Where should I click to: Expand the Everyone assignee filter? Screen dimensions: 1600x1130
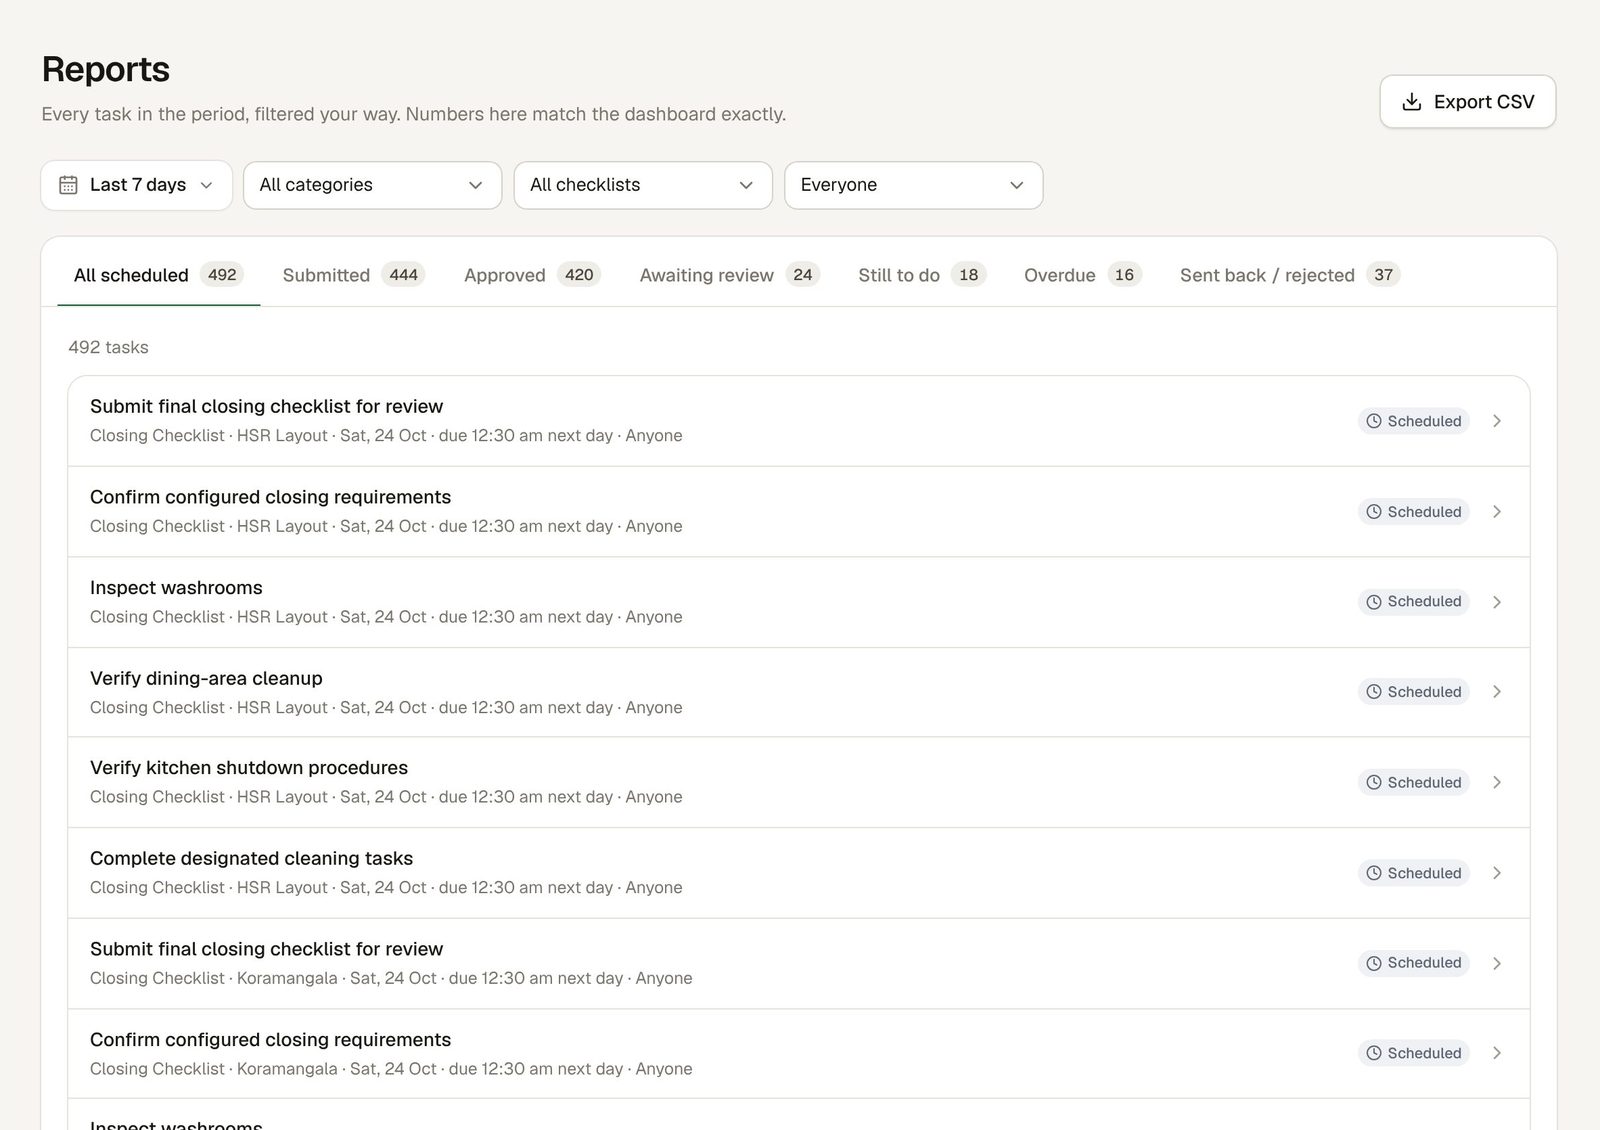click(x=914, y=185)
